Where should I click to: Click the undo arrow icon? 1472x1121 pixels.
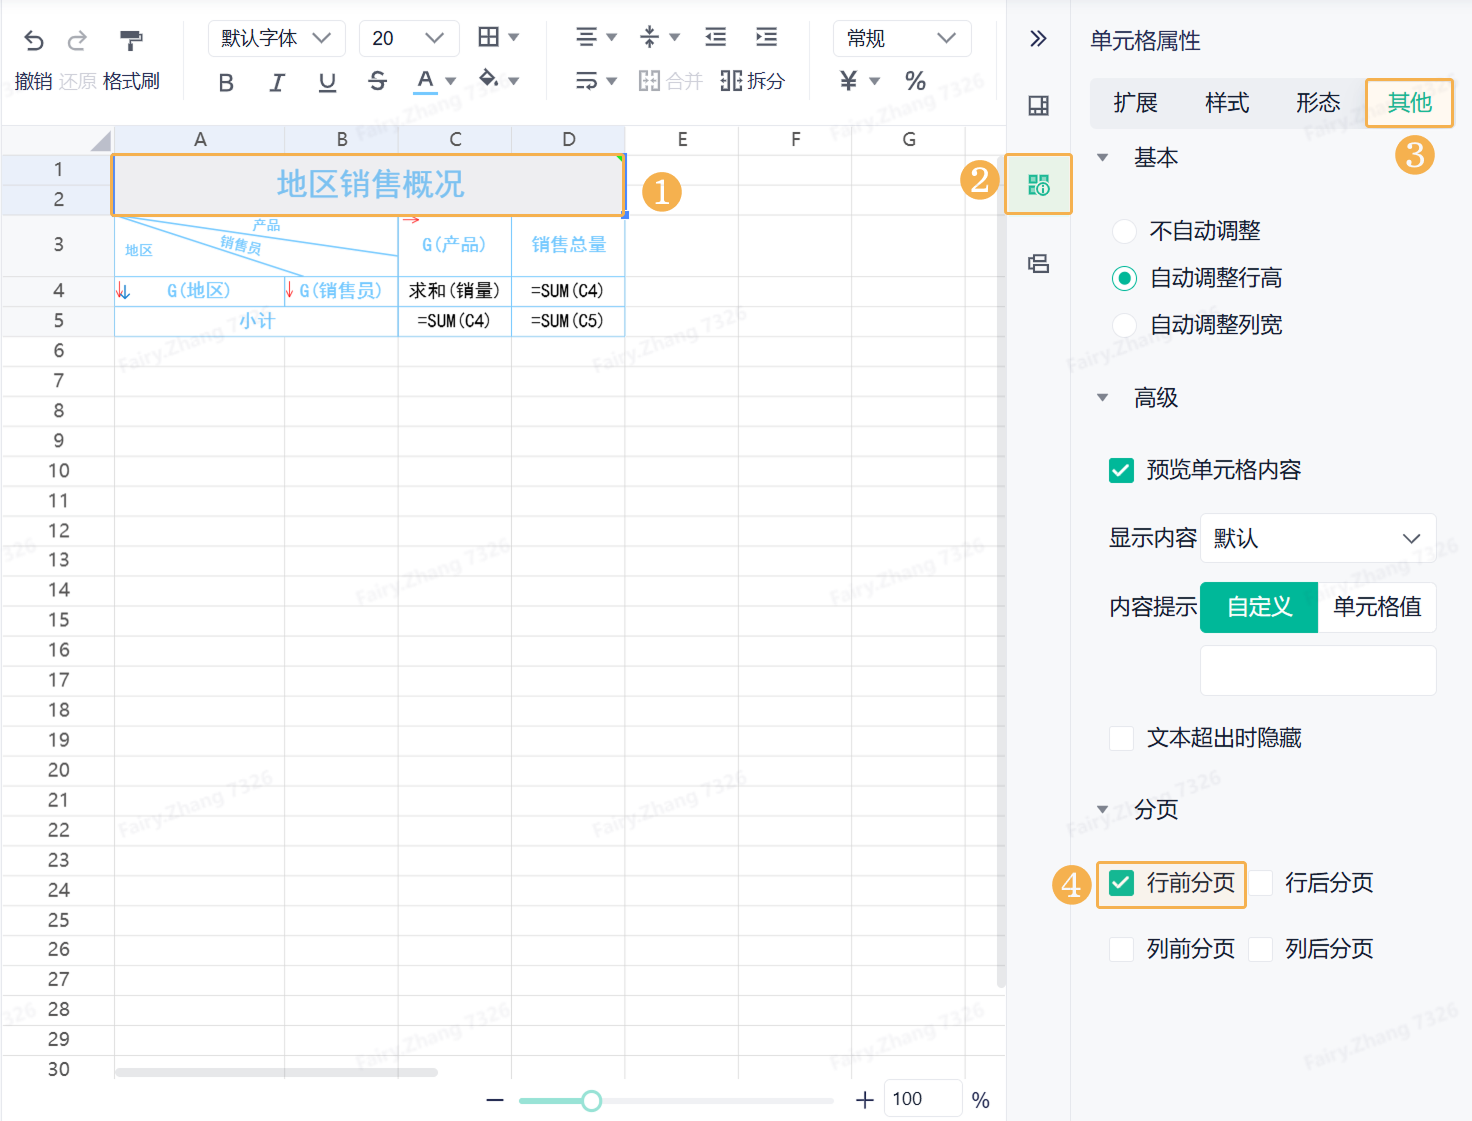[x=34, y=40]
